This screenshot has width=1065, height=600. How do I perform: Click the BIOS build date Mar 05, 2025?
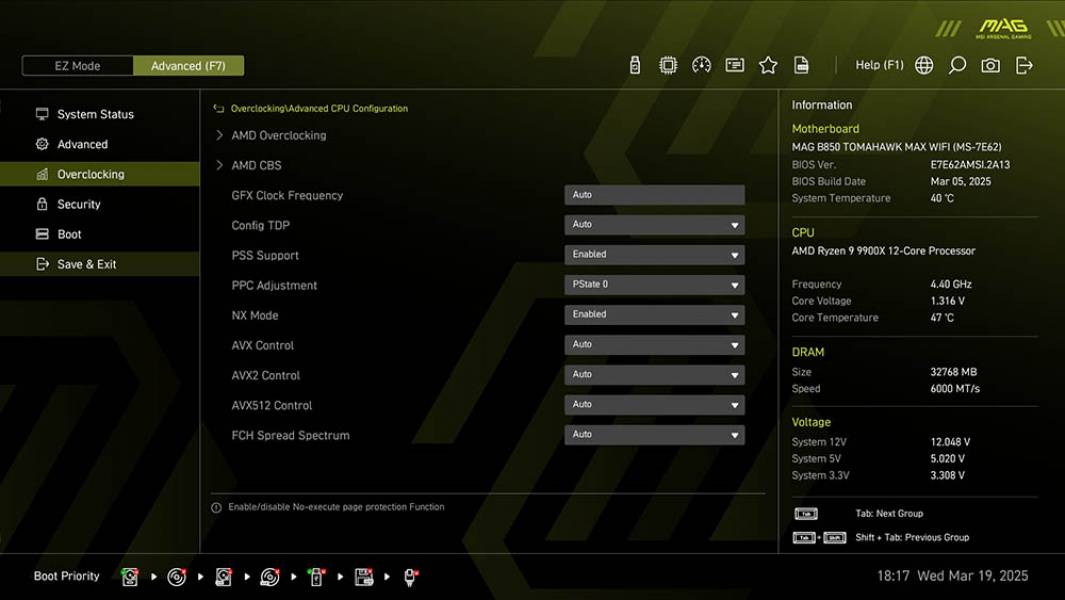(960, 181)
